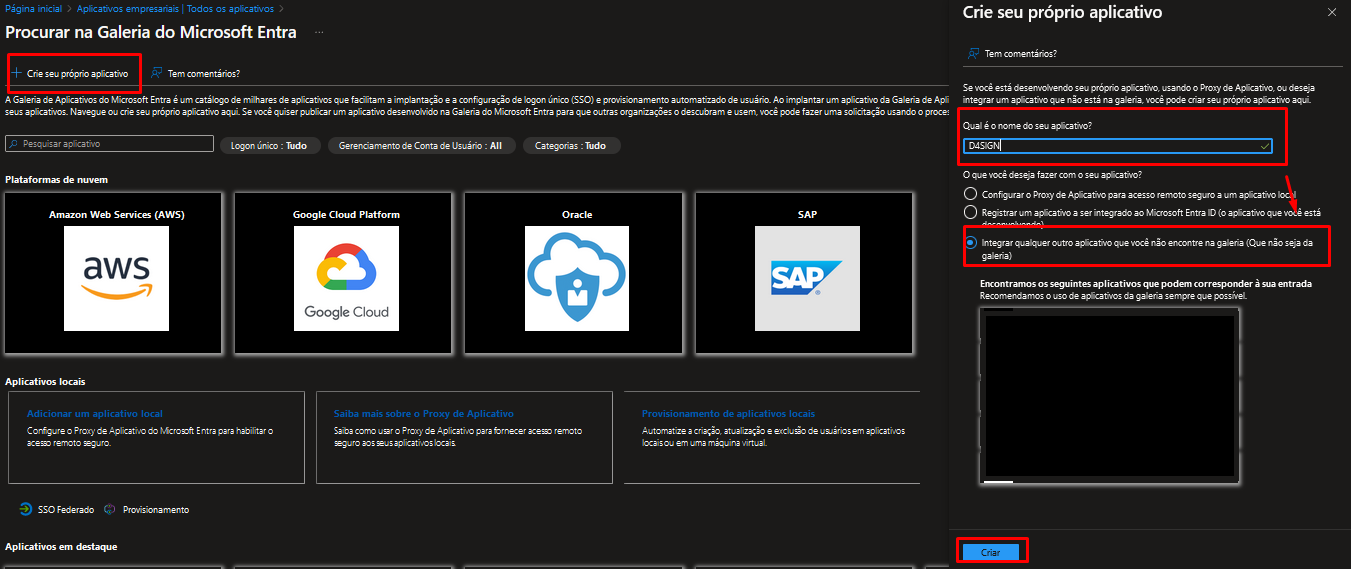1351x569 pixels.
Task: Open Provisionamento de aplicativos locais link
Action: pyautogui.click(x=728, y=413)
